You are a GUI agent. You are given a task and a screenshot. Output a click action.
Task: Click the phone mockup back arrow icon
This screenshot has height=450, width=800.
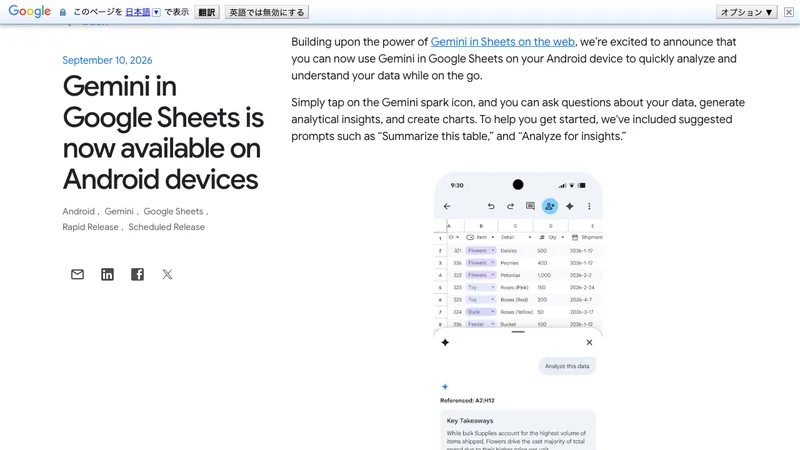point(447,206)
